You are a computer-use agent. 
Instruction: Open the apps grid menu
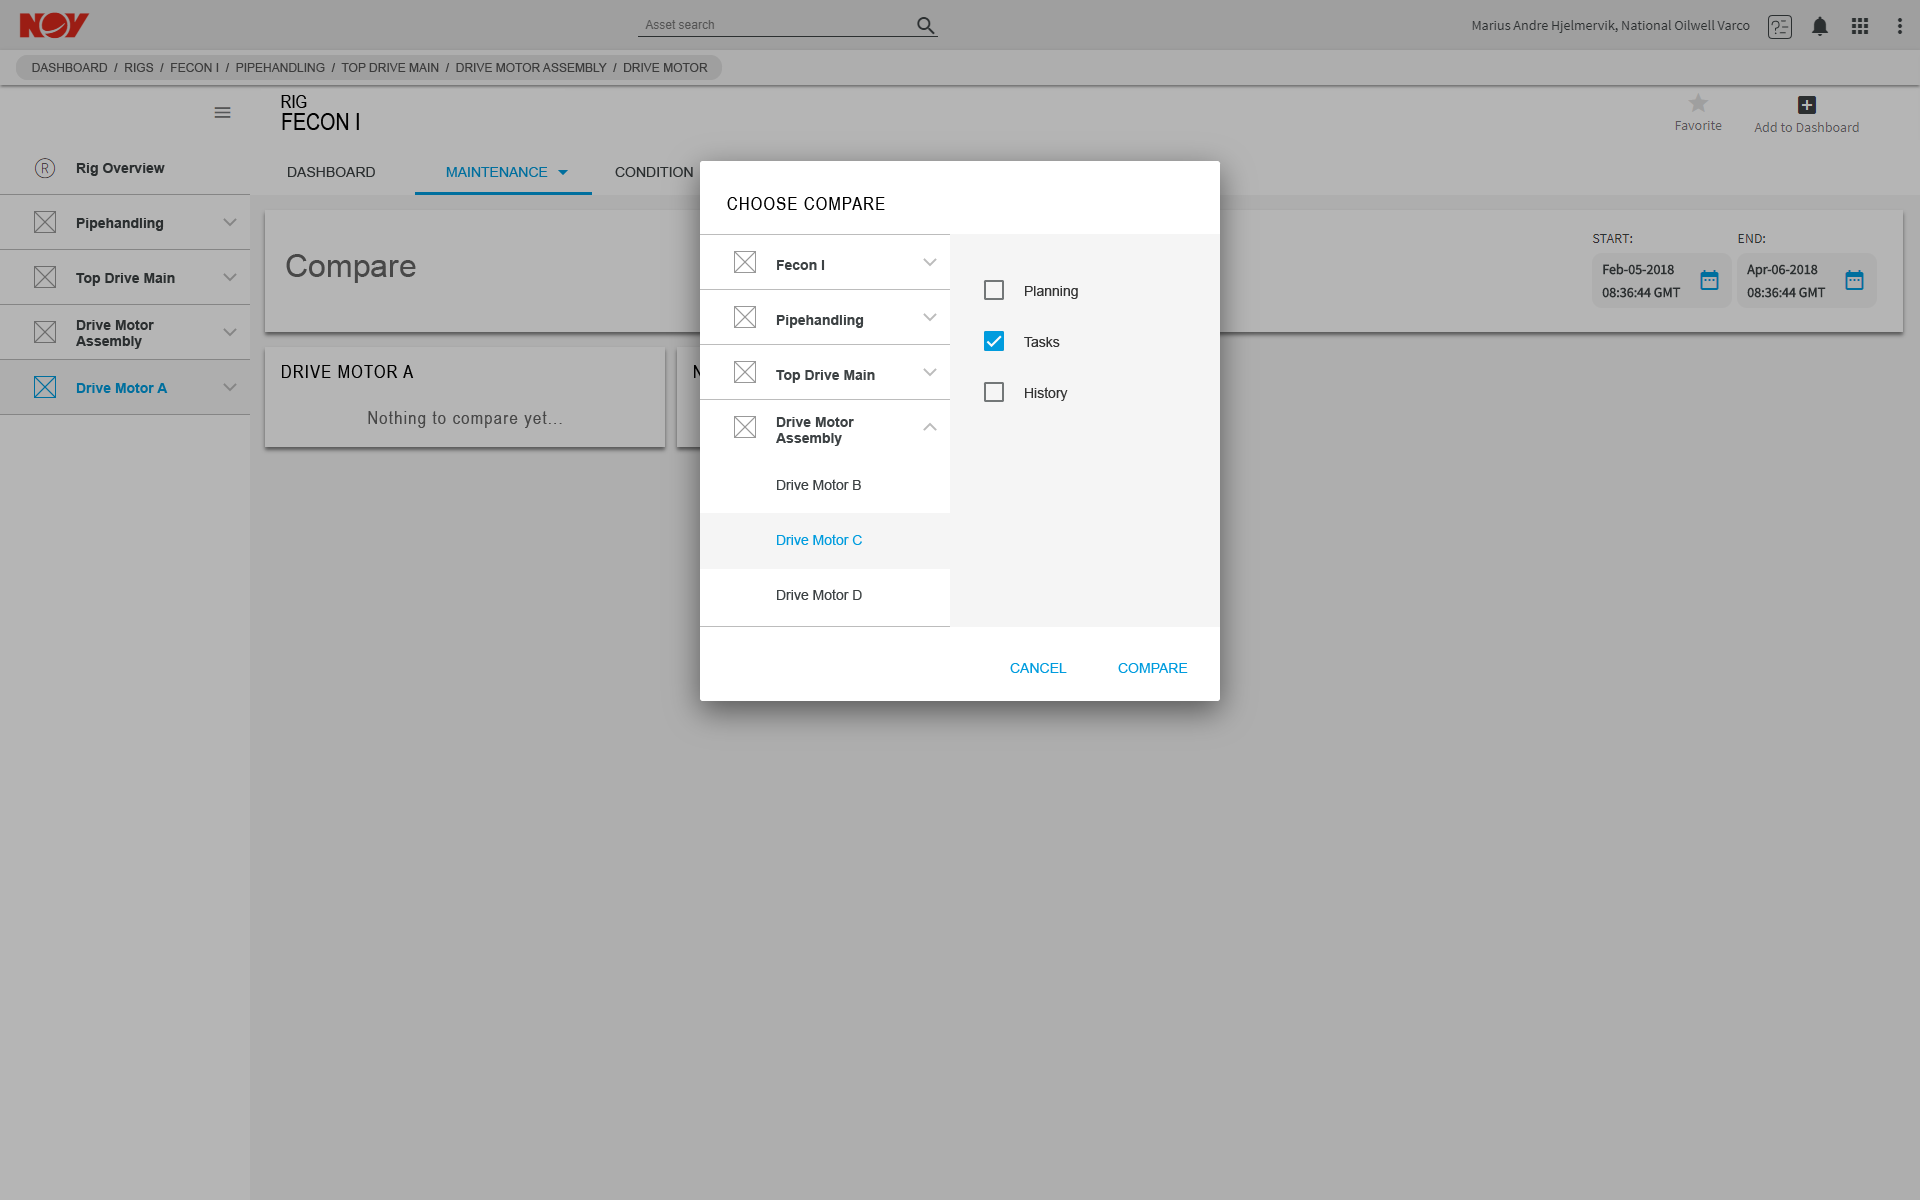(x=1860, y=26)
